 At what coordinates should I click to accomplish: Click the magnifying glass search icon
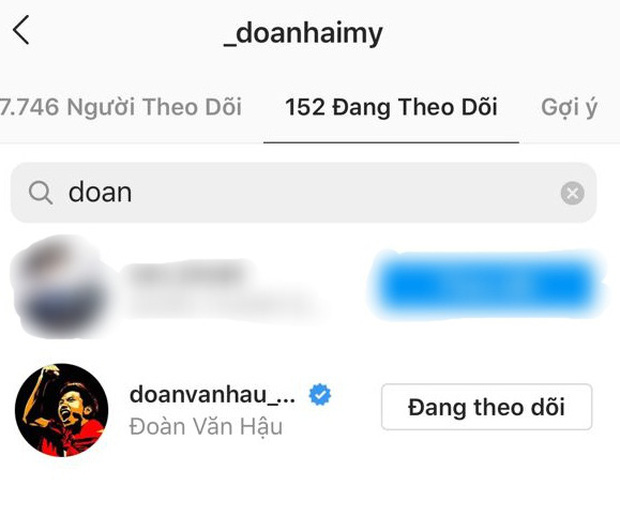[40, 193]
